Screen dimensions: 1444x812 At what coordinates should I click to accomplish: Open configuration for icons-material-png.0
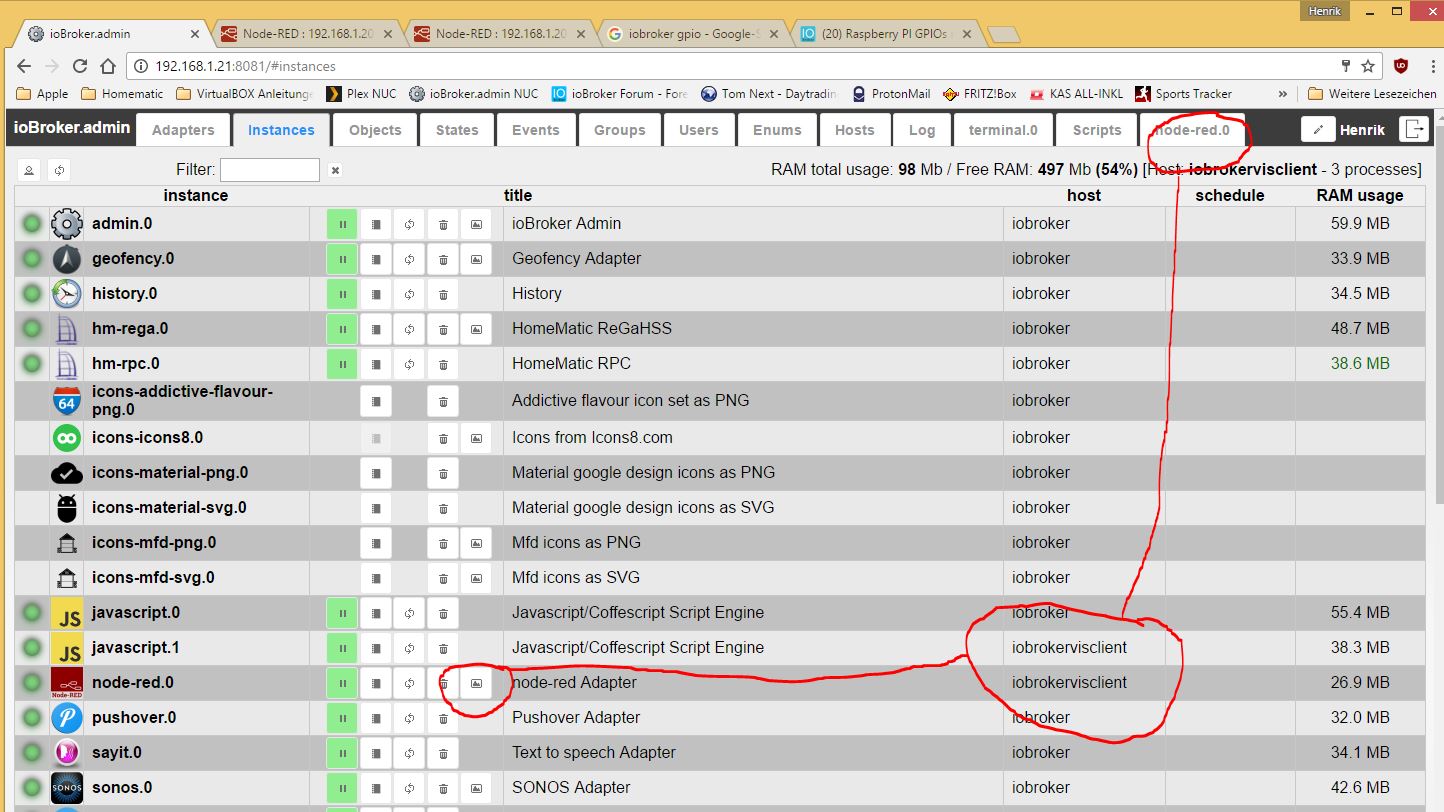(x=376, y=473)
